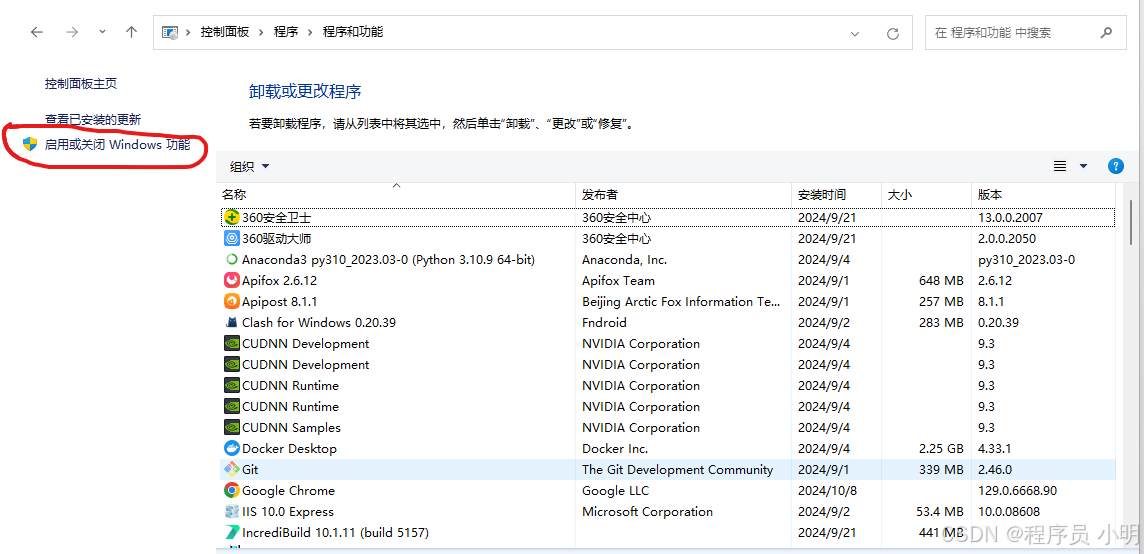Expand the chevron after 程序 in the path

tap(310, 32)
